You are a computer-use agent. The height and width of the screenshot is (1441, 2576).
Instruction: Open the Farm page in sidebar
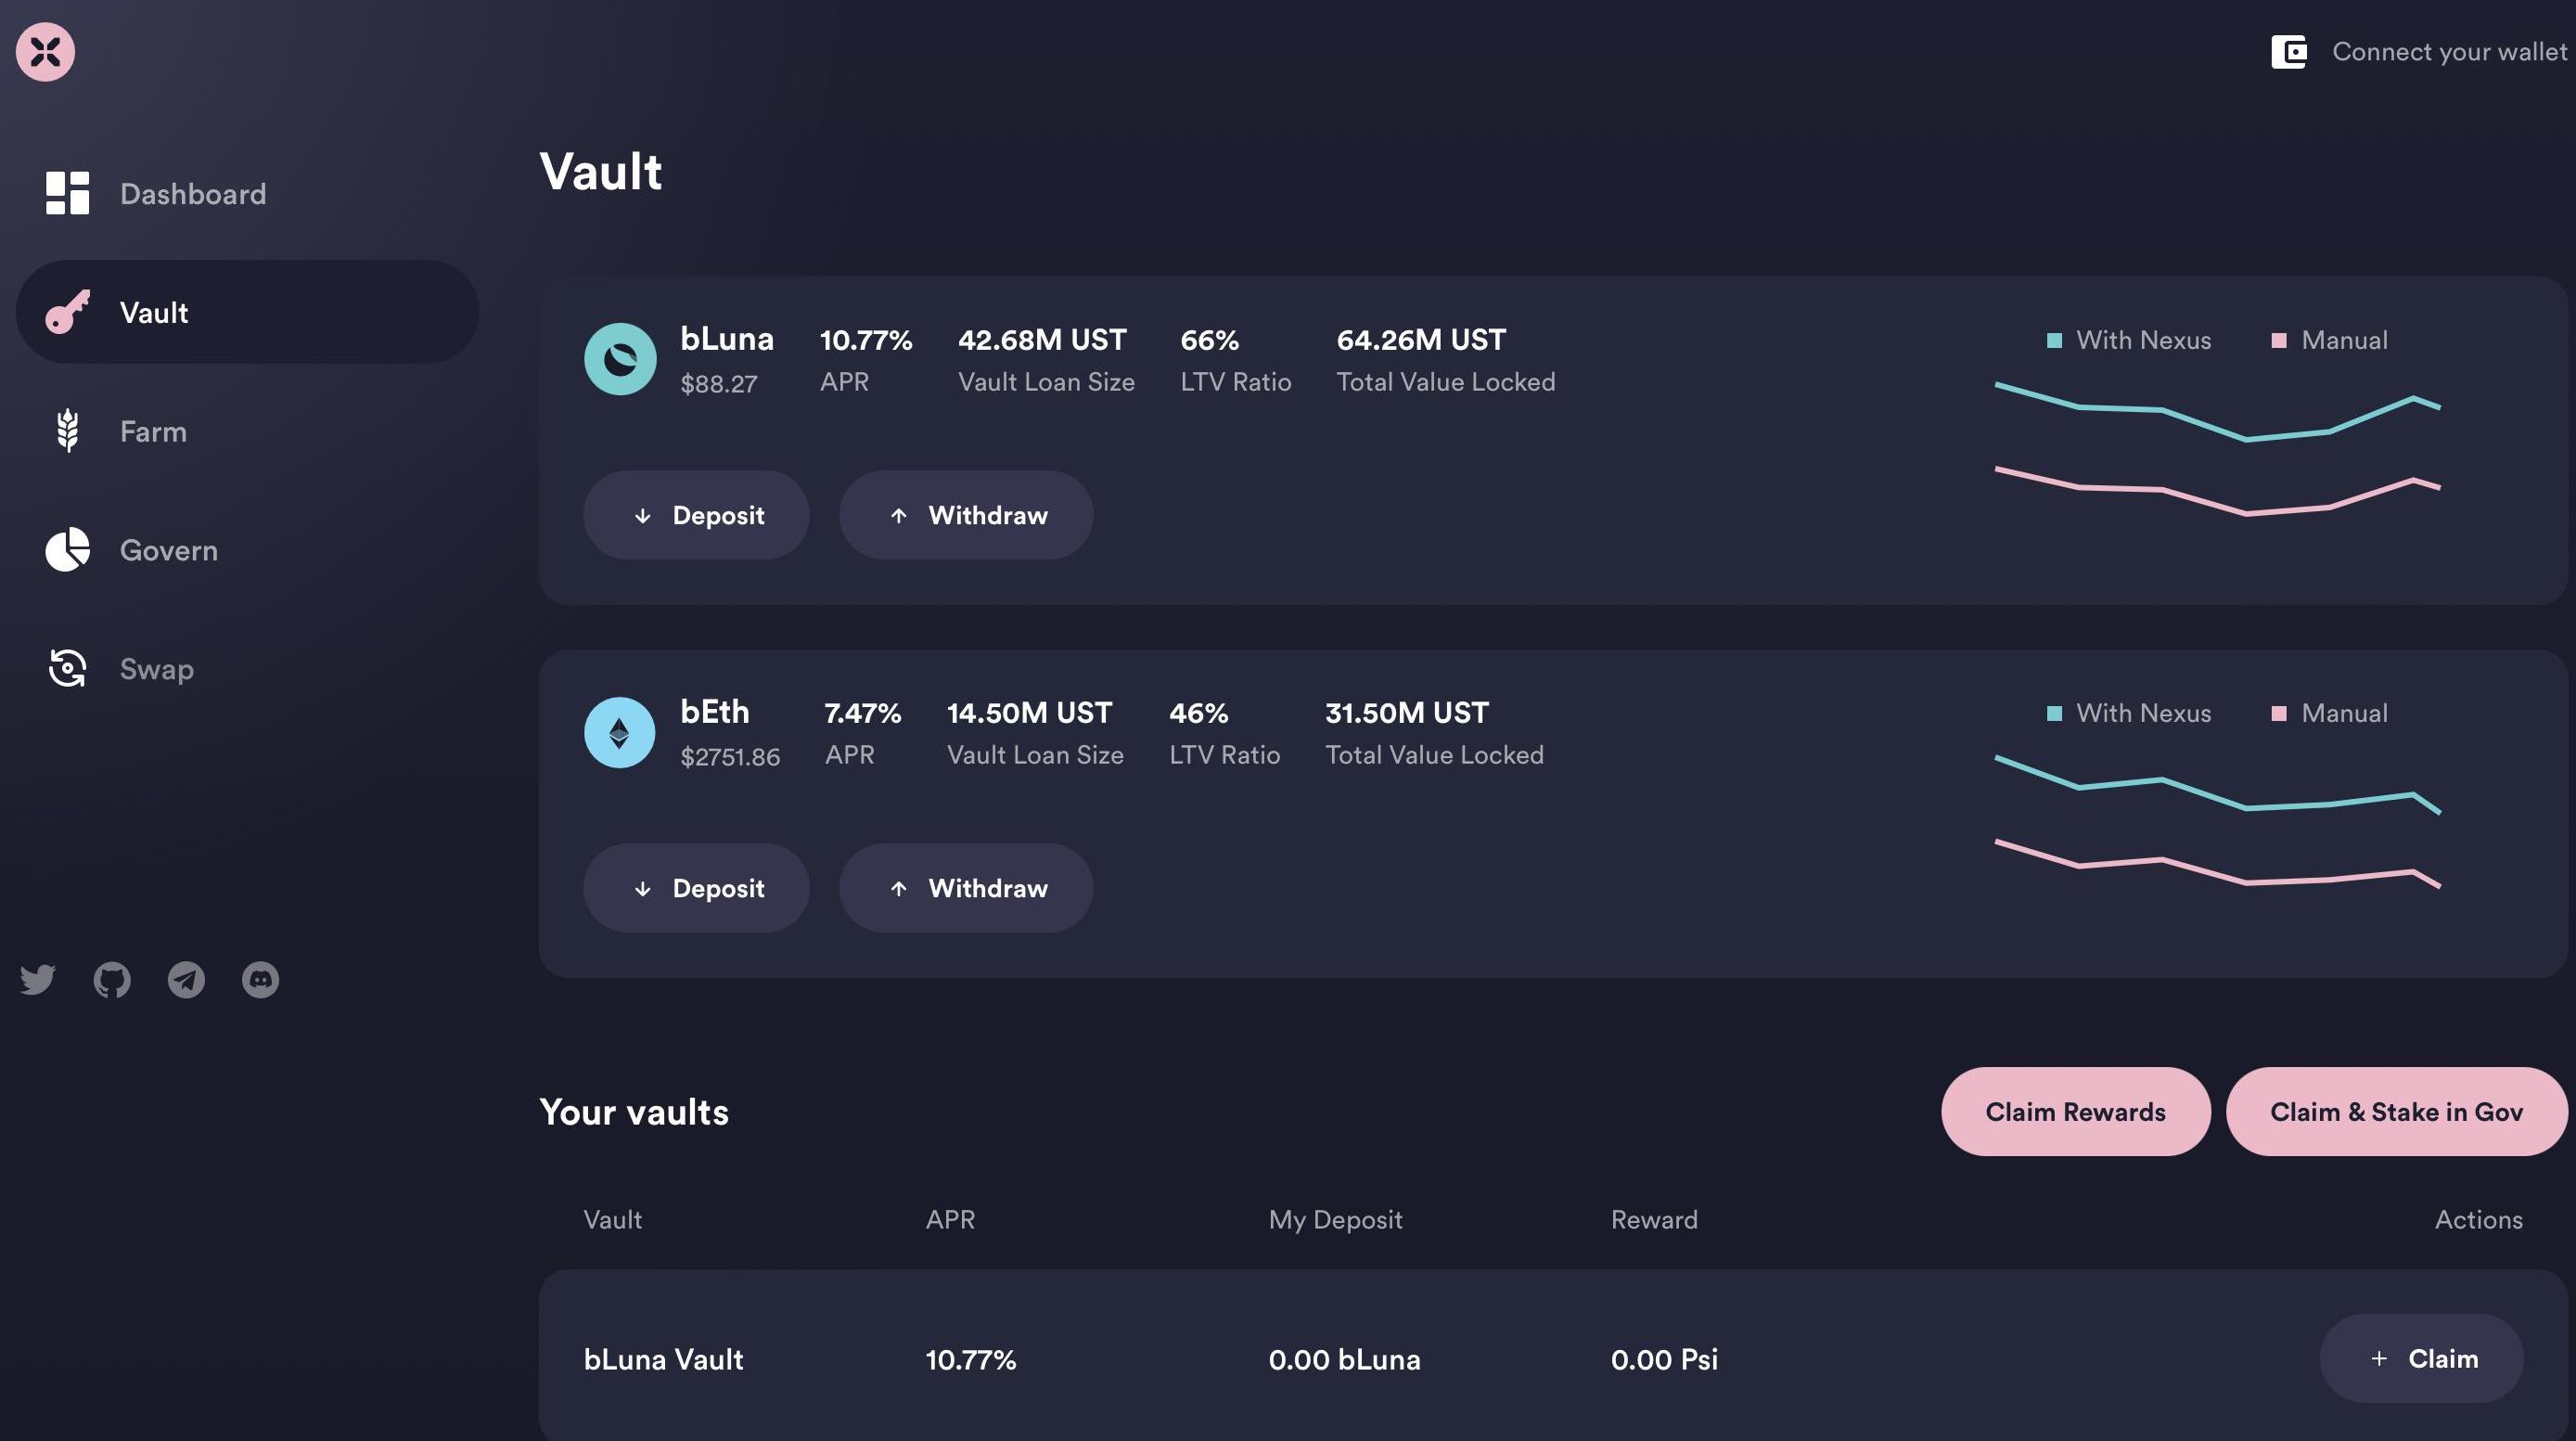click(x=152, y=431)
